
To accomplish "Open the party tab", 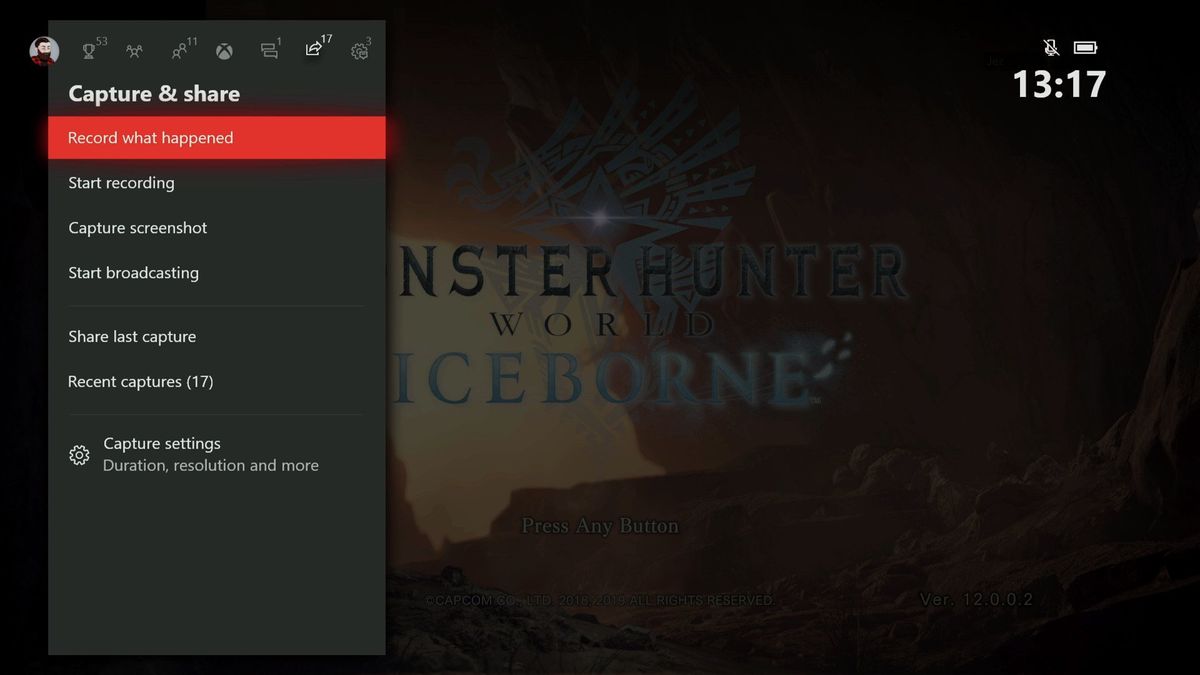I will point(135,50).
